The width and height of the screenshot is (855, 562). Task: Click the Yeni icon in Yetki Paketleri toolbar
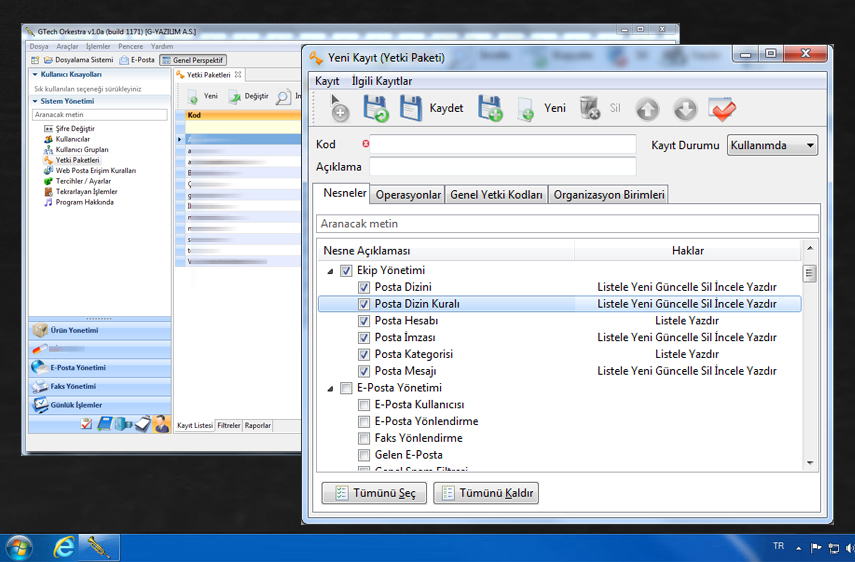coord(193,97)
